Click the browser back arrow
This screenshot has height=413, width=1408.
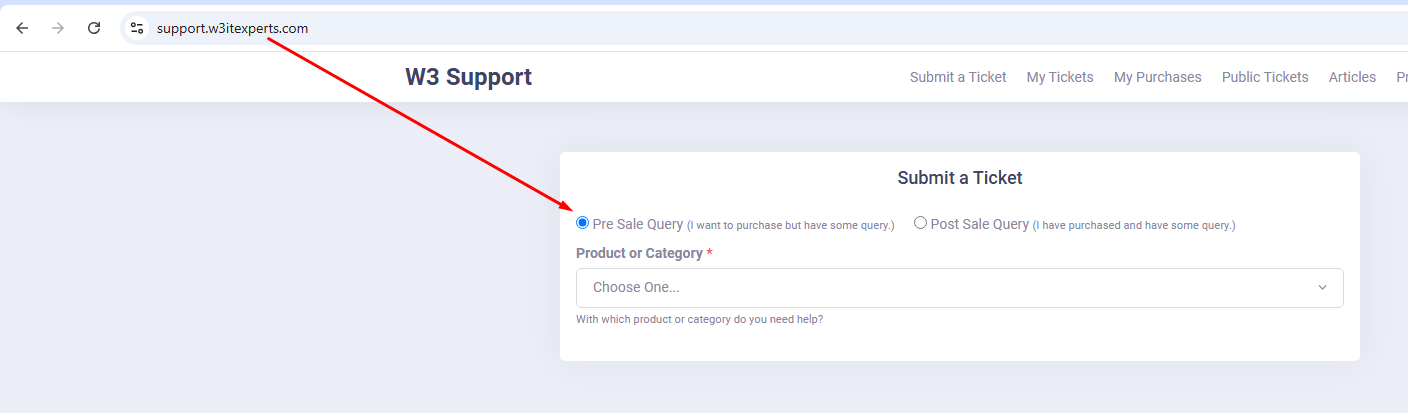click(x=22, y=28)
